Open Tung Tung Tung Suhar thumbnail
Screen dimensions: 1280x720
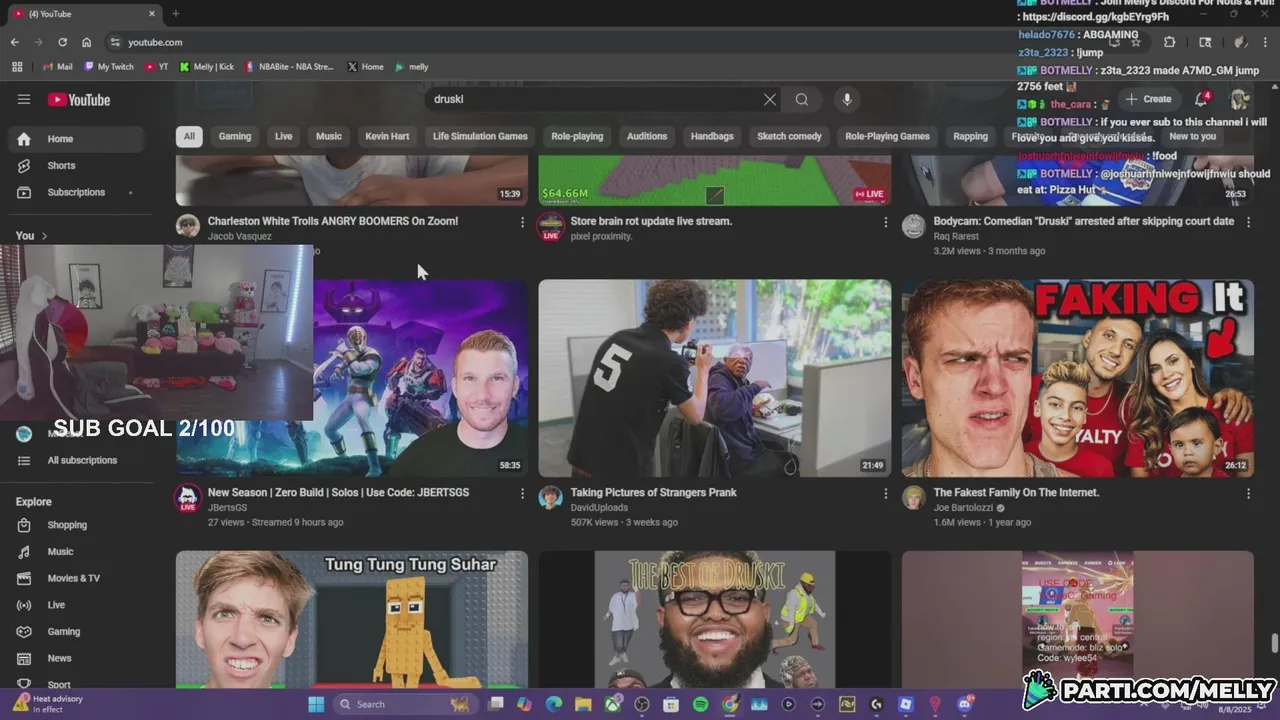tap(351, 619)
